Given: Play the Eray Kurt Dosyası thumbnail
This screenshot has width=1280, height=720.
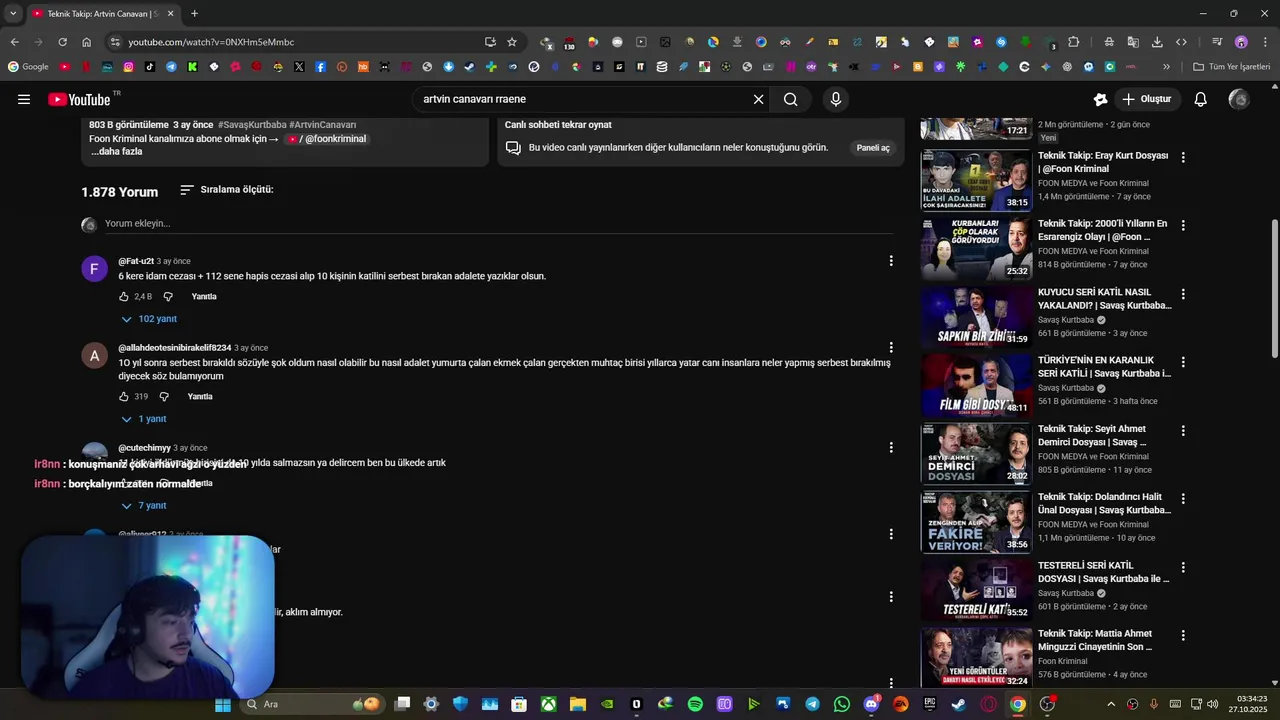Looking at the screenshot, I should (x=976, y=181).
